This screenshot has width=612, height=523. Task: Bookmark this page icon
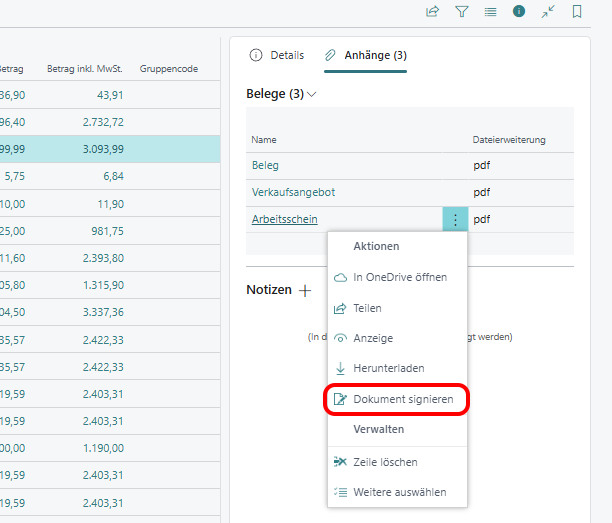[x=577, y=12]
